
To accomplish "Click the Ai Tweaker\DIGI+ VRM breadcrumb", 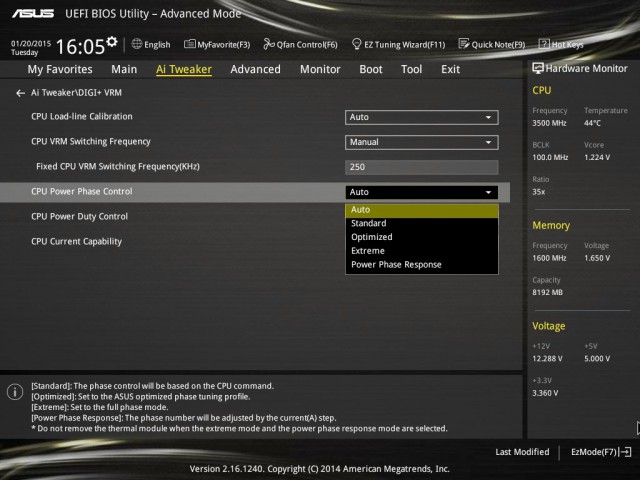I will coord(76,93).
